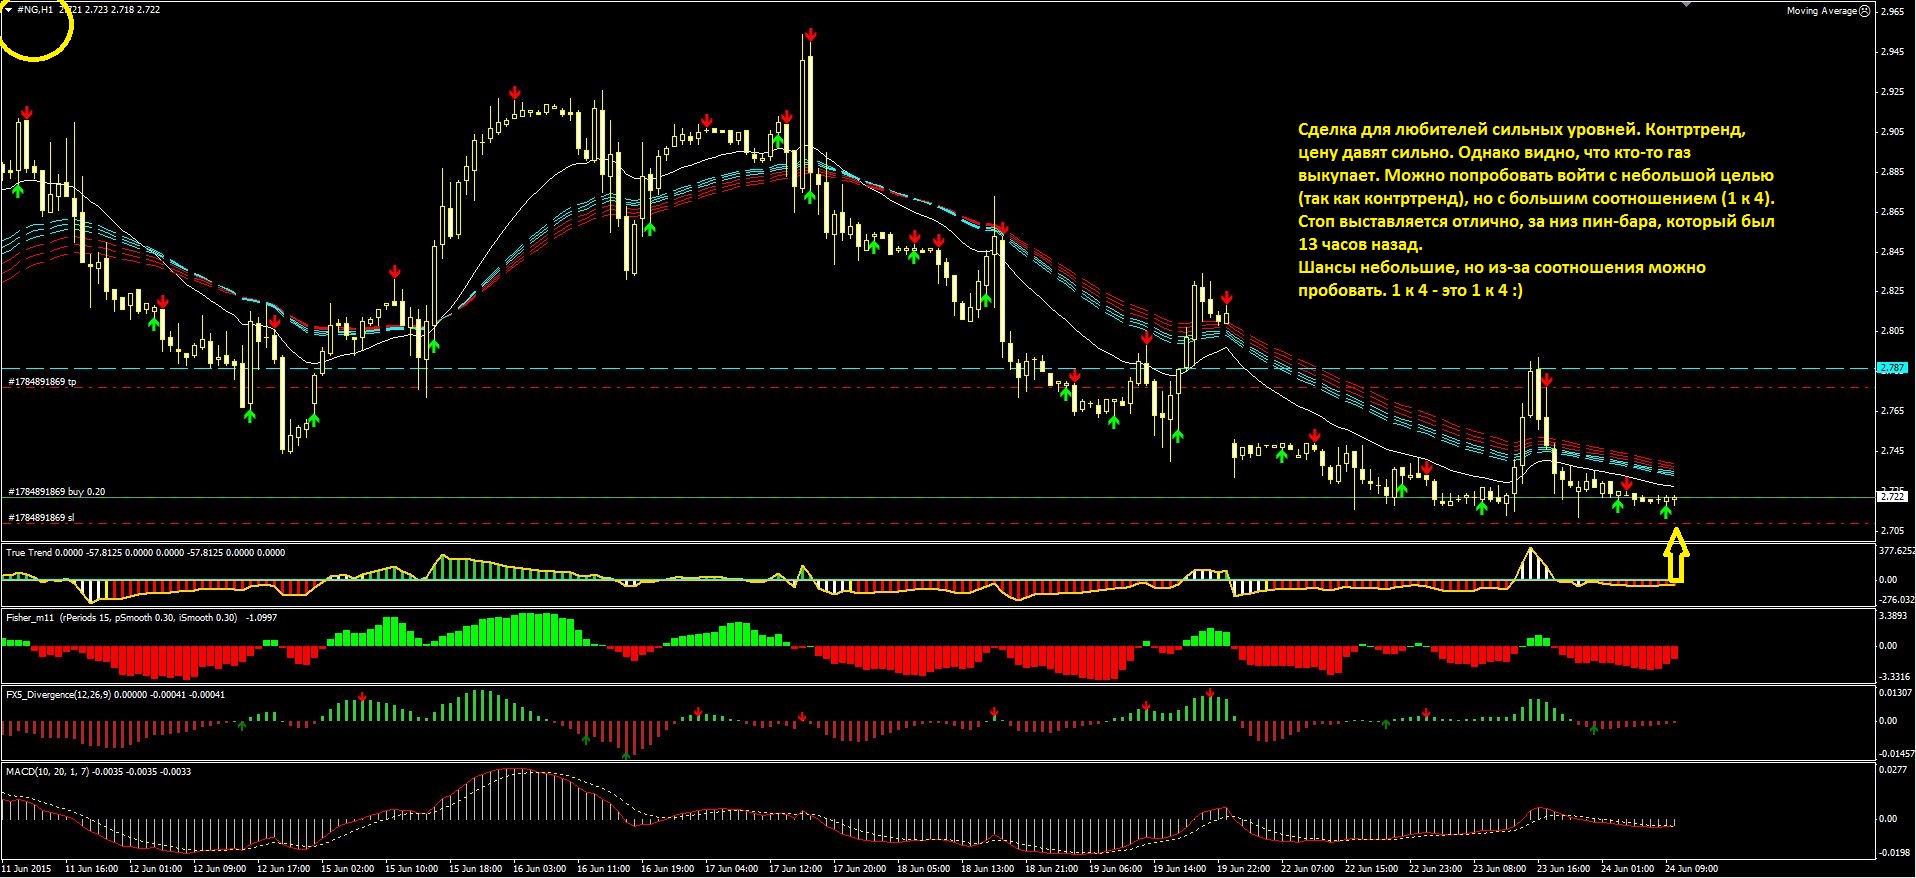This screenshot has width=1916, height=878.
Task: Click the -0.0198 MACD scale value
Action: pyautogui.click(x=1895, y=854)
